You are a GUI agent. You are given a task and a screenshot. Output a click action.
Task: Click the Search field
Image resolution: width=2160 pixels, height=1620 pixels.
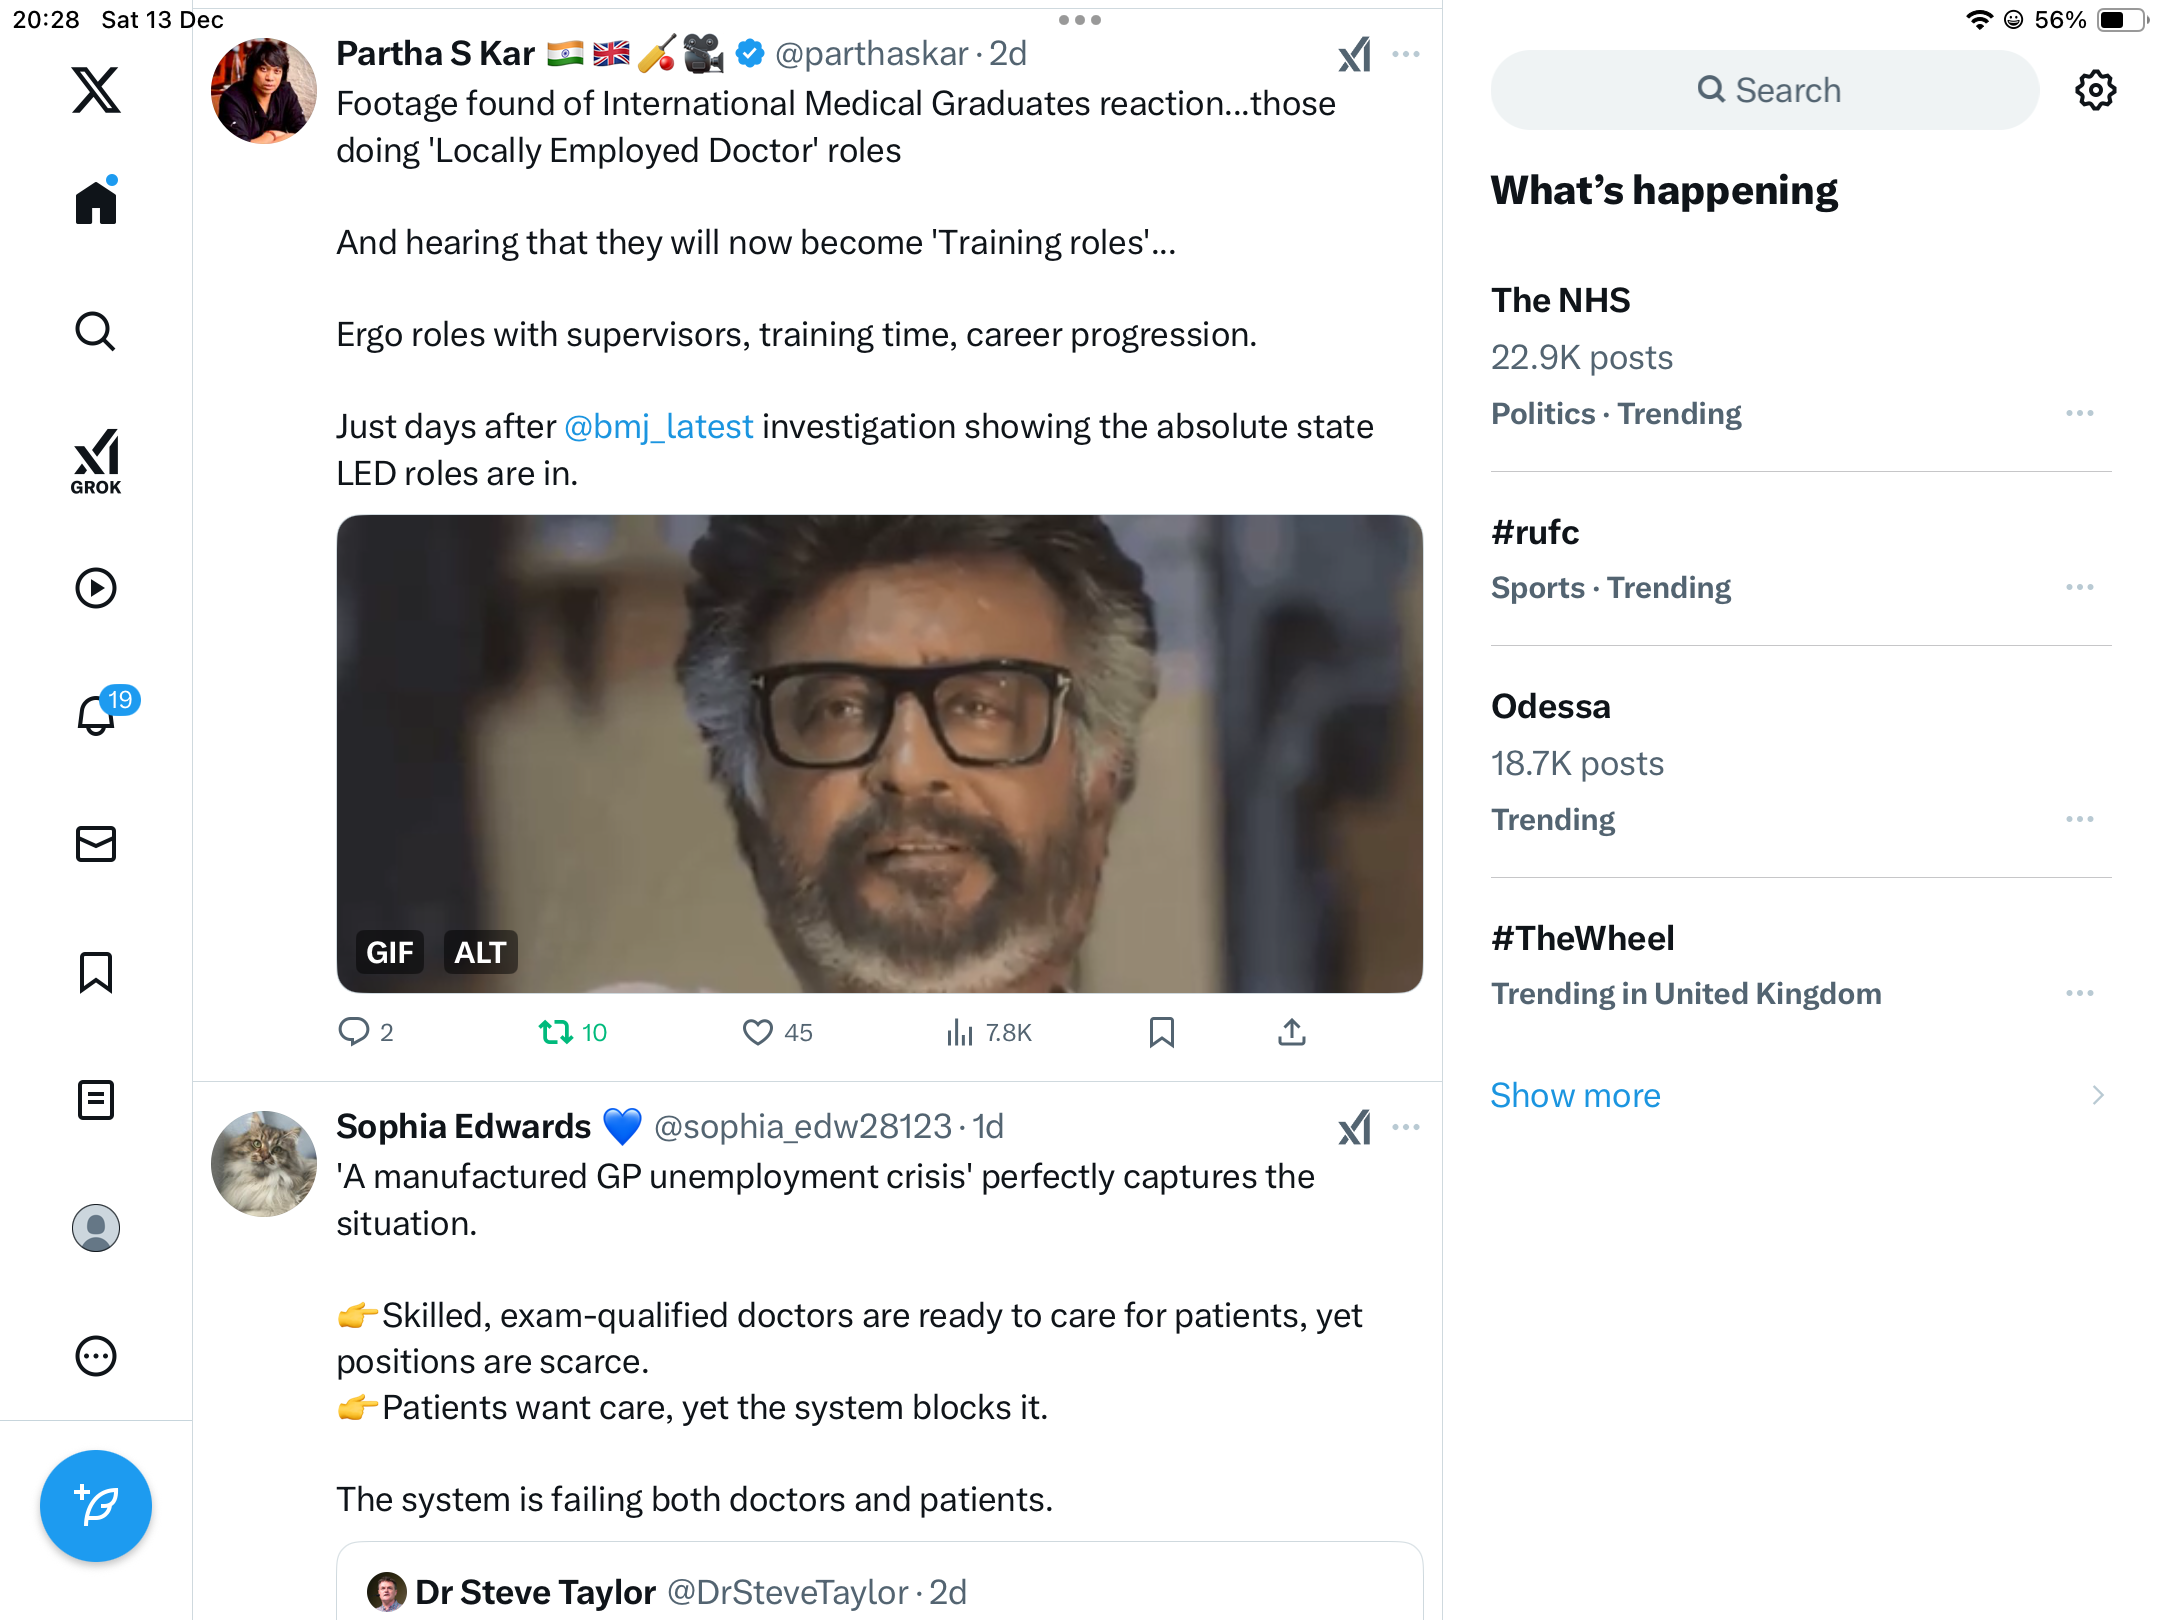pyautogui.click(x=1765, y=90)
